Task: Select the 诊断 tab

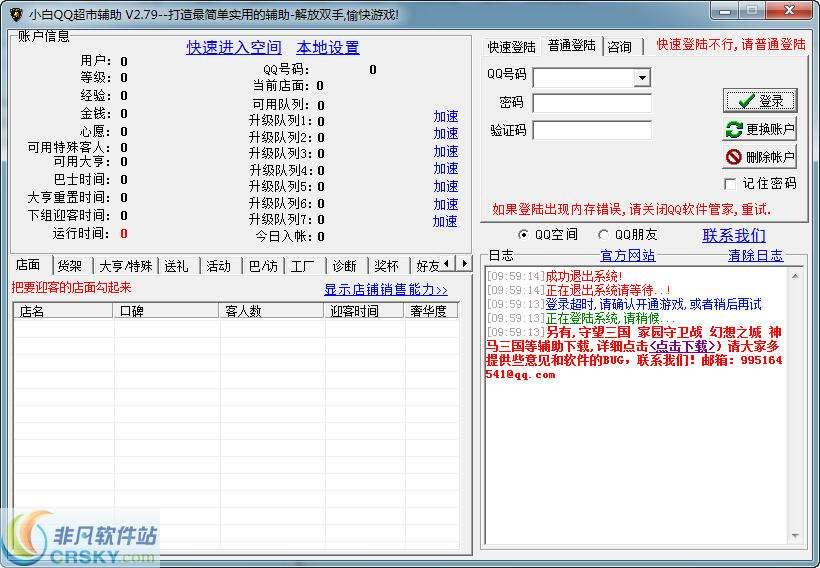Action: (x=345, y=266)
